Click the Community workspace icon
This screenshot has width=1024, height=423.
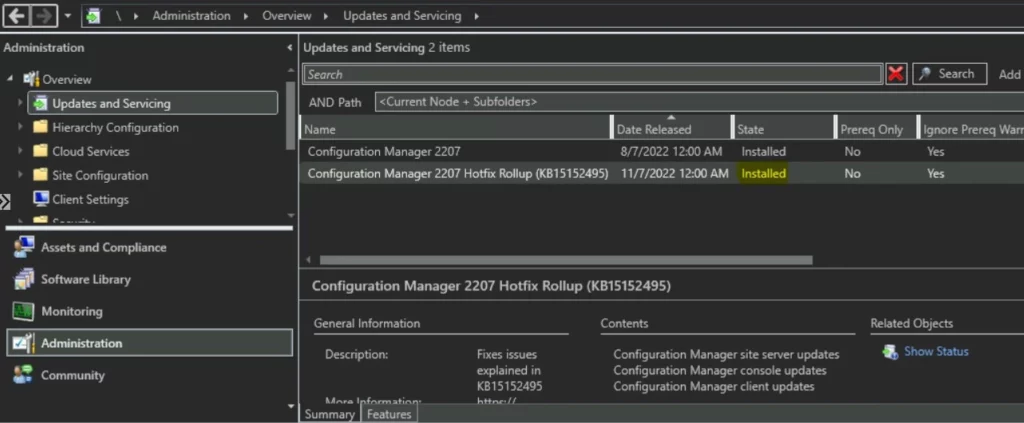click(x=24, y=375)
